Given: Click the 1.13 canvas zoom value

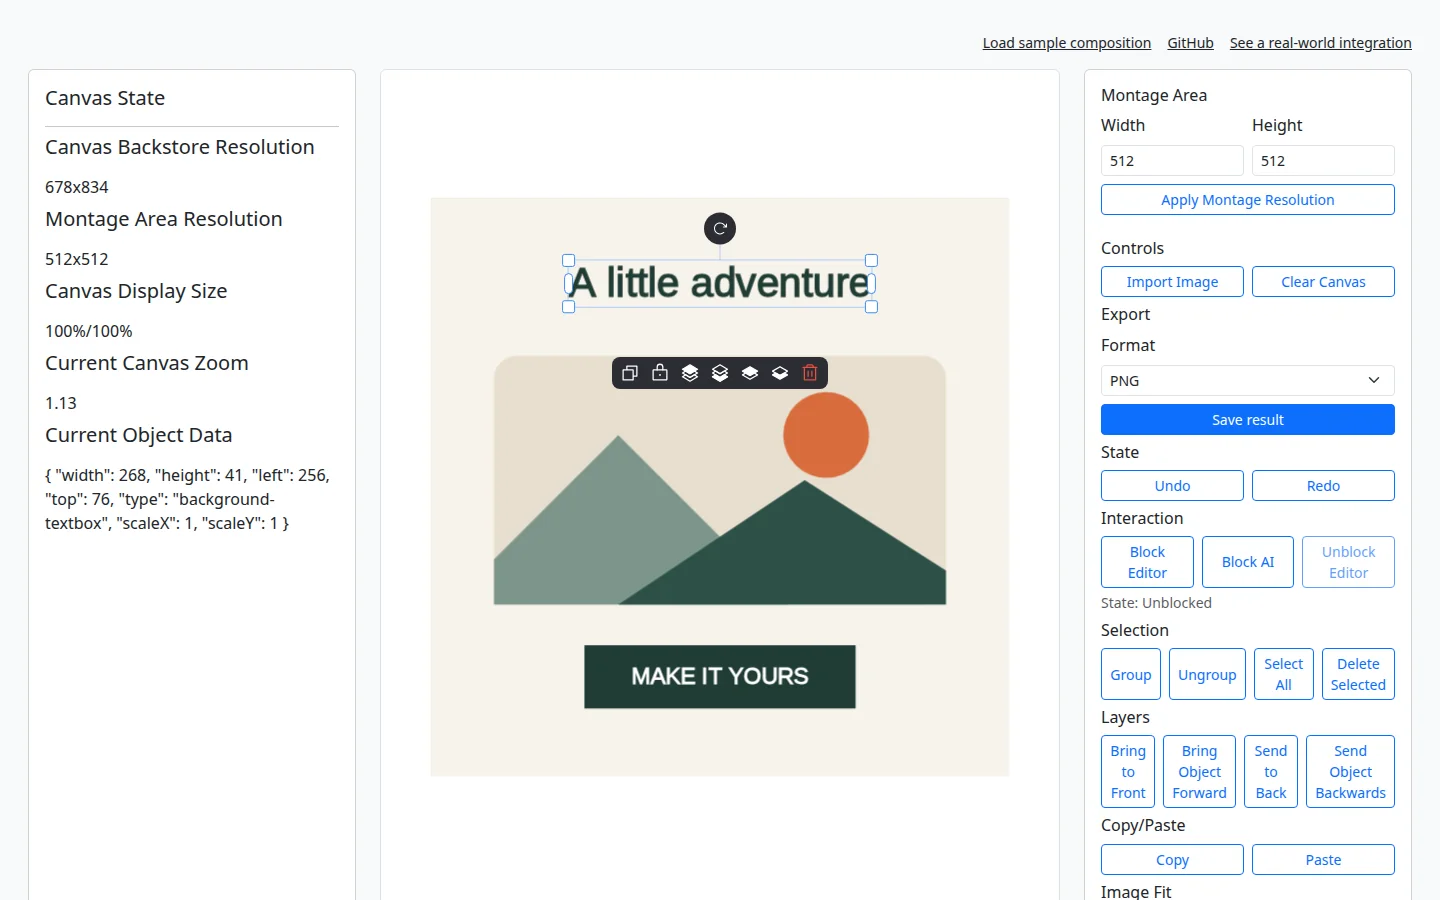Looking at the screenshot, I should point(61,403).
